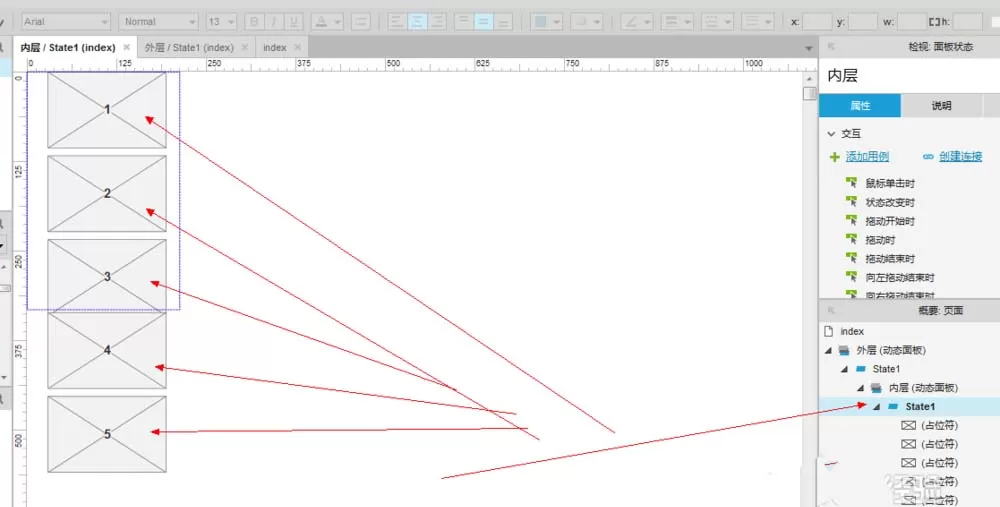
Task: Select the 拖动结束时 event
Action: 890,259
